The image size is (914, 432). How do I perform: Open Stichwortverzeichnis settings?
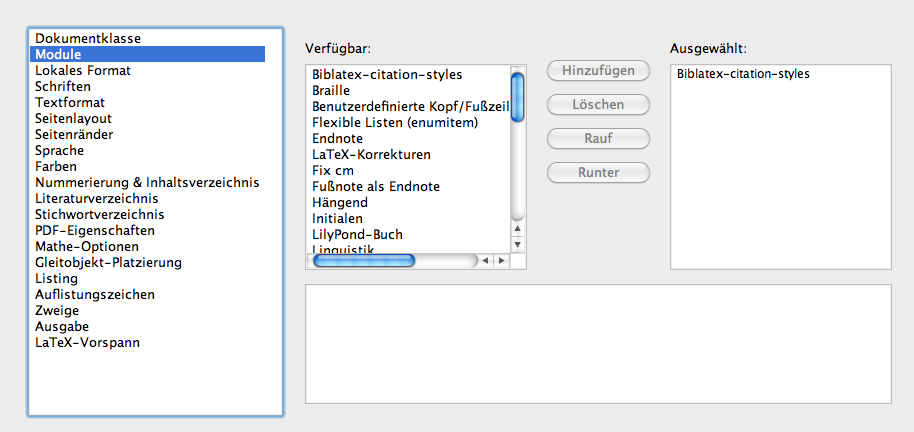coord(147,215)
